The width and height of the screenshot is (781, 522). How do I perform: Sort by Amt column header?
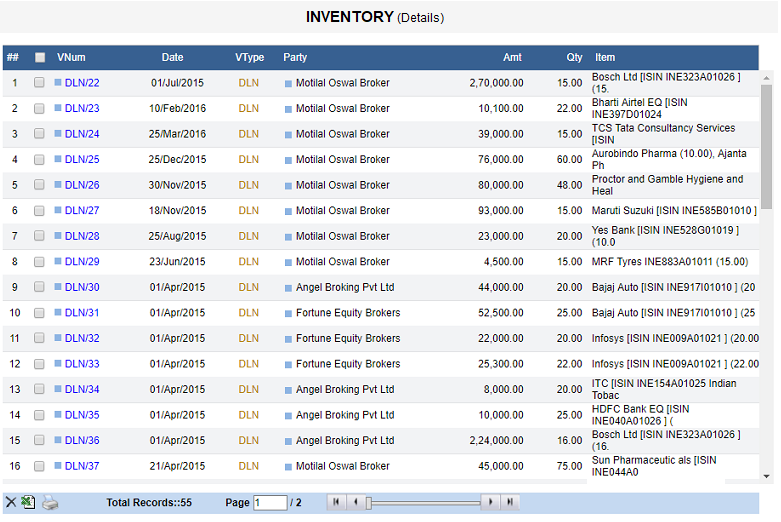click(x=512, y=57)
